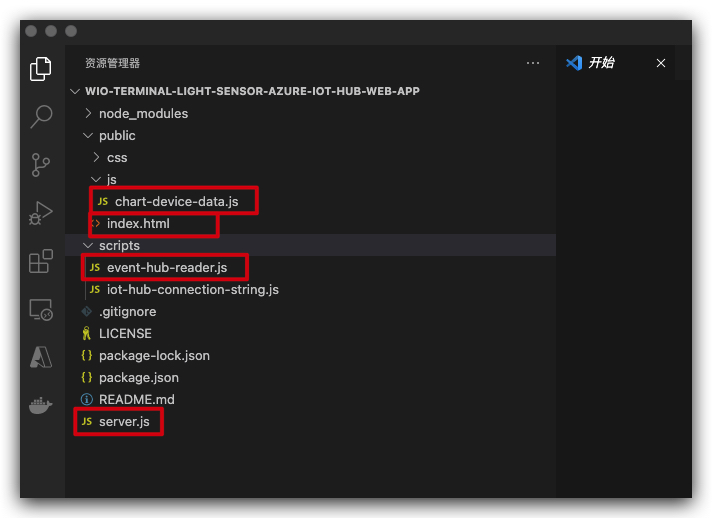The image size is (712, 518).
Task: Click the JS icon beside chart-device-data.js
Action: pos(103,201)
